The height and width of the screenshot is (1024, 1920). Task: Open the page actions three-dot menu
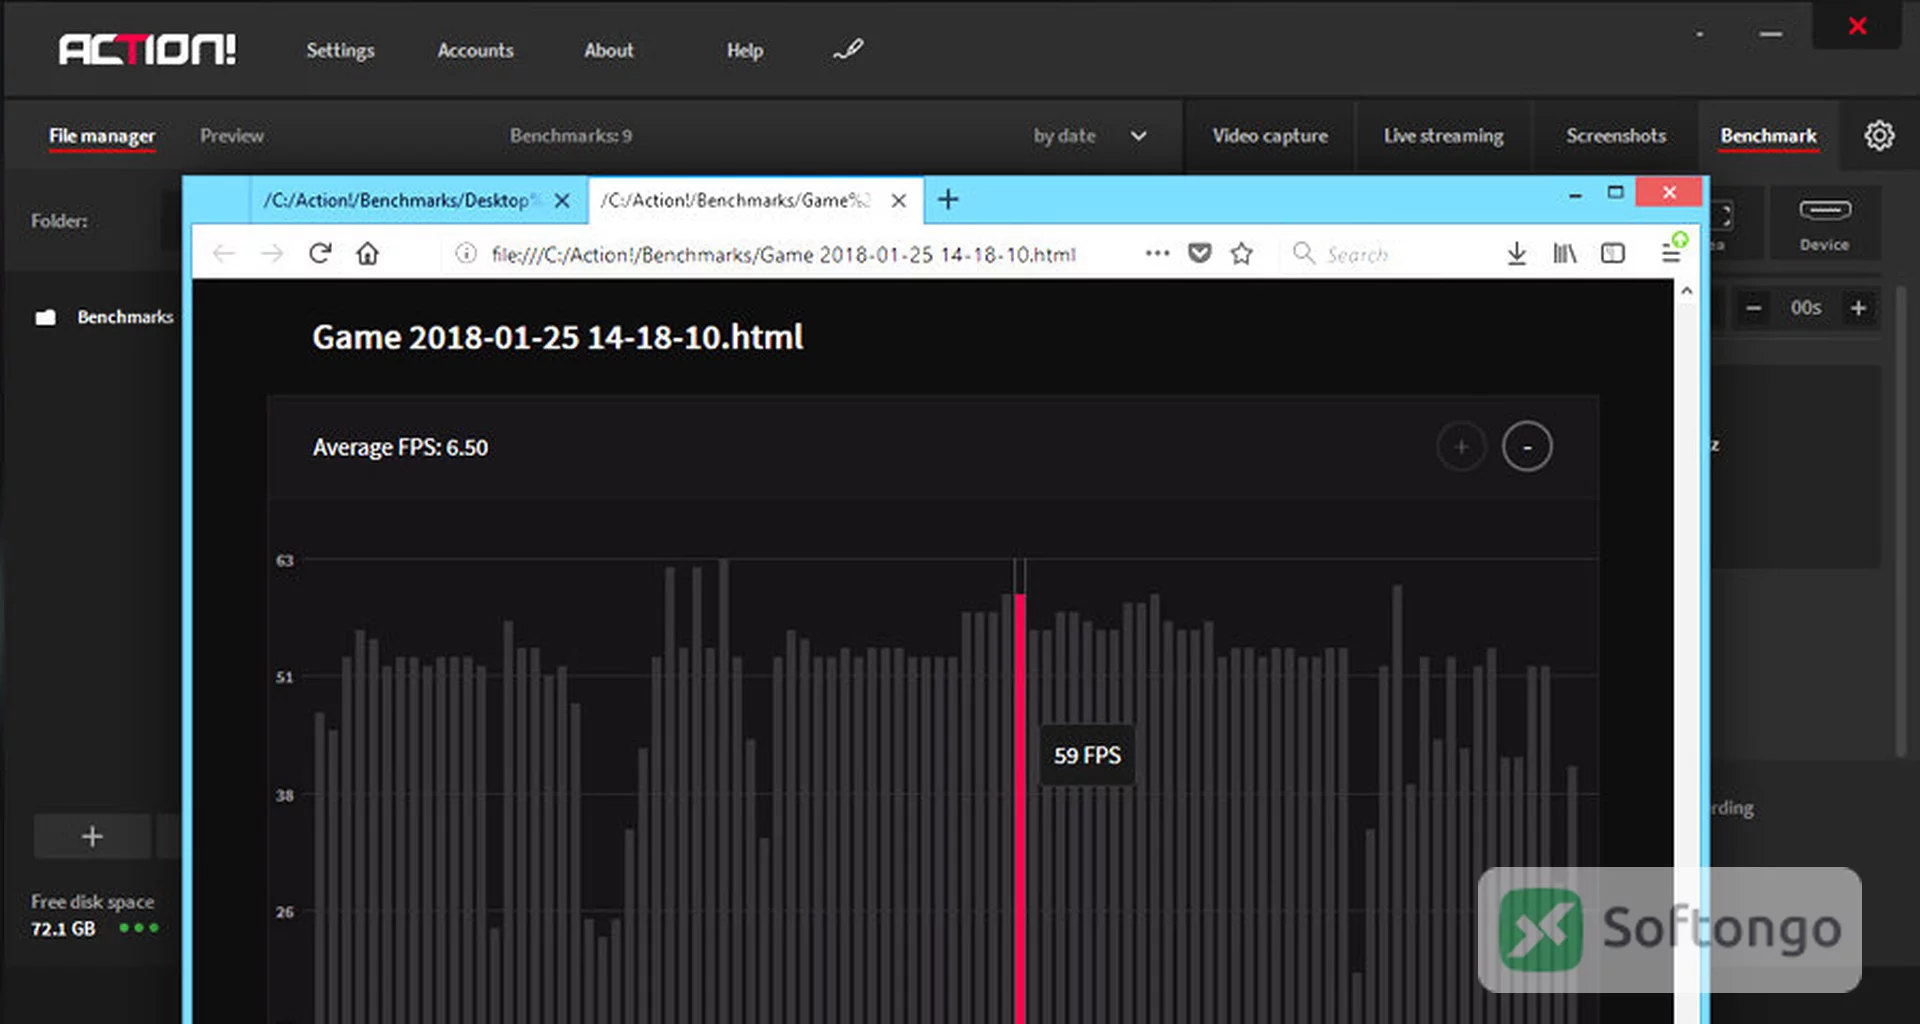(x=1157, y=253)
